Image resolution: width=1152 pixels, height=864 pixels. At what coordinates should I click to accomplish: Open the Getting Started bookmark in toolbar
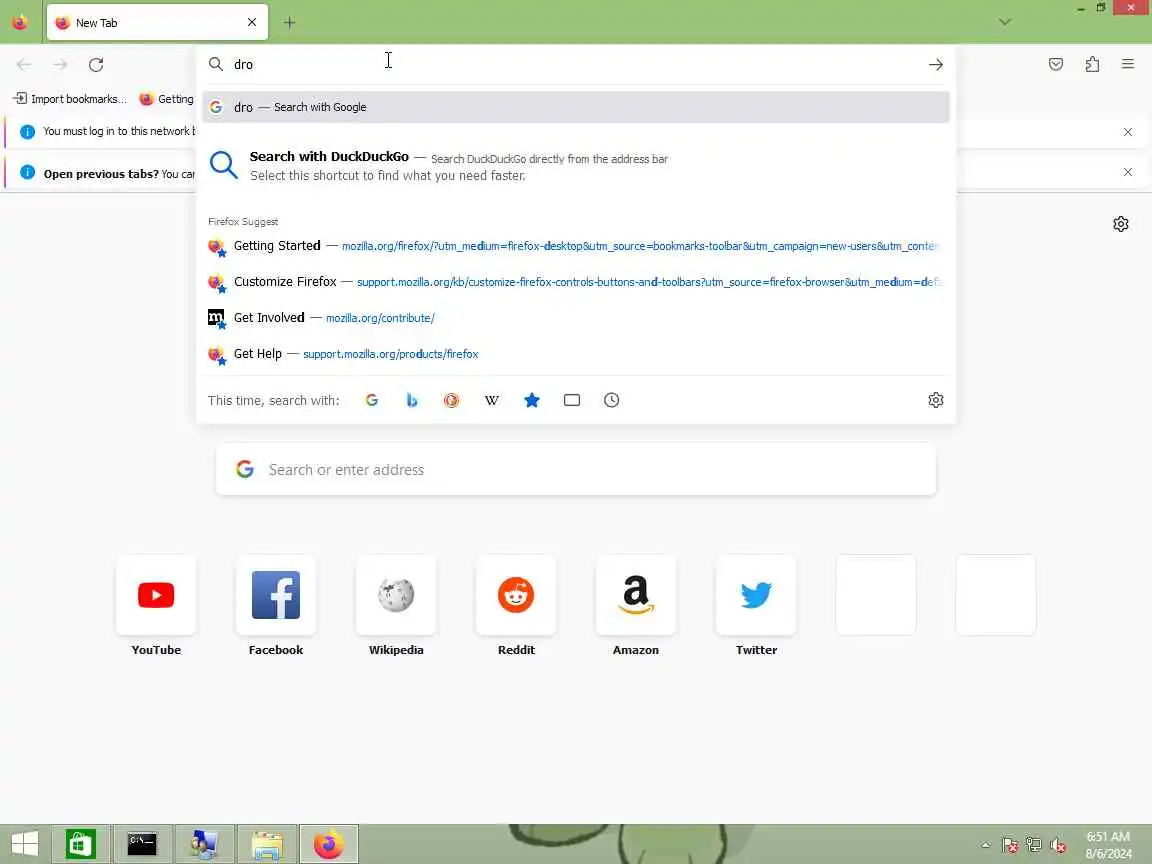[166, 99]
